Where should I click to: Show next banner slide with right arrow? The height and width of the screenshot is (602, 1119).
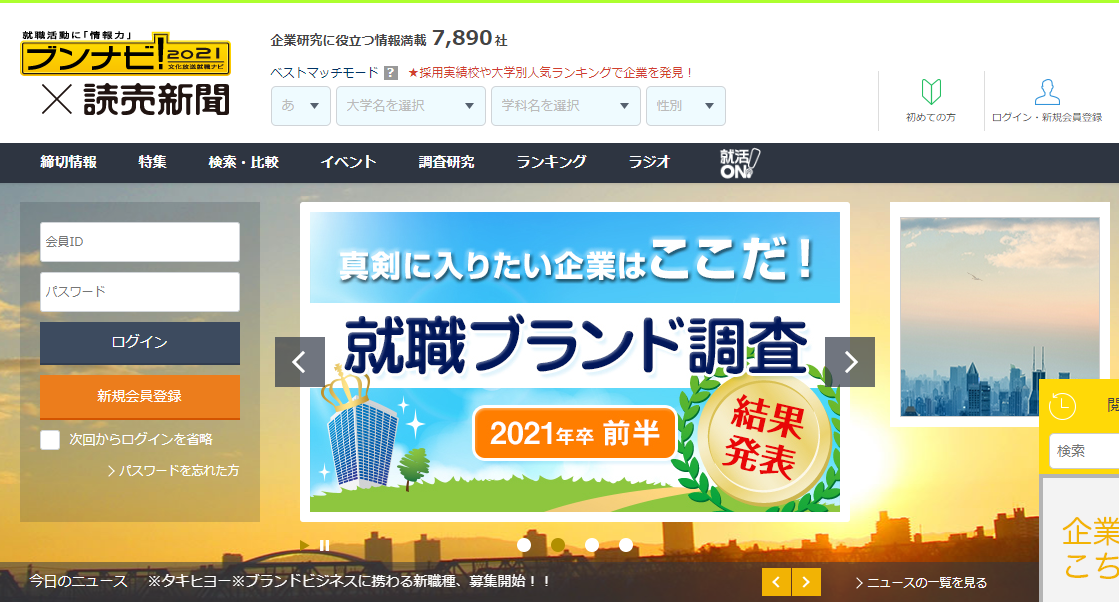coord(850,362)
